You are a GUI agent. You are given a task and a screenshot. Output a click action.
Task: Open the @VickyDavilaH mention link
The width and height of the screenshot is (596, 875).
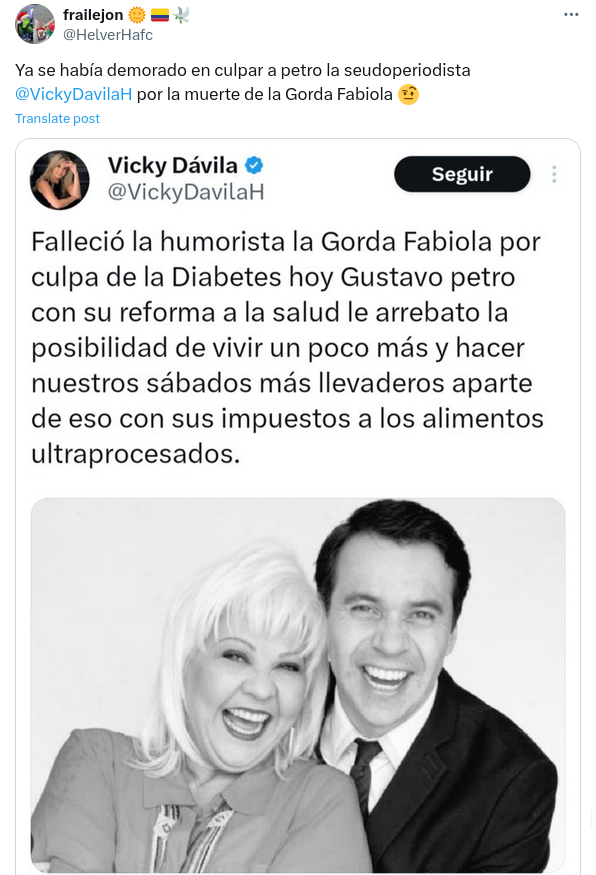click(x=74, y=94)
